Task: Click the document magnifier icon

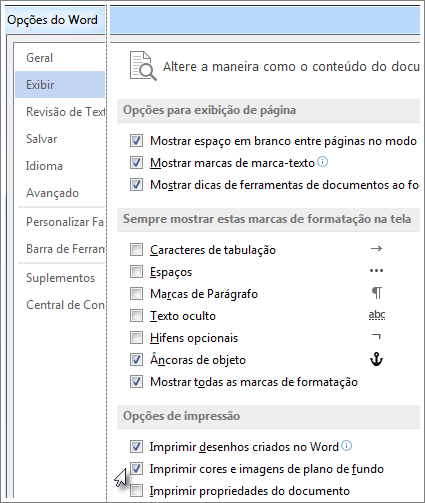Action: pos(143,66)
